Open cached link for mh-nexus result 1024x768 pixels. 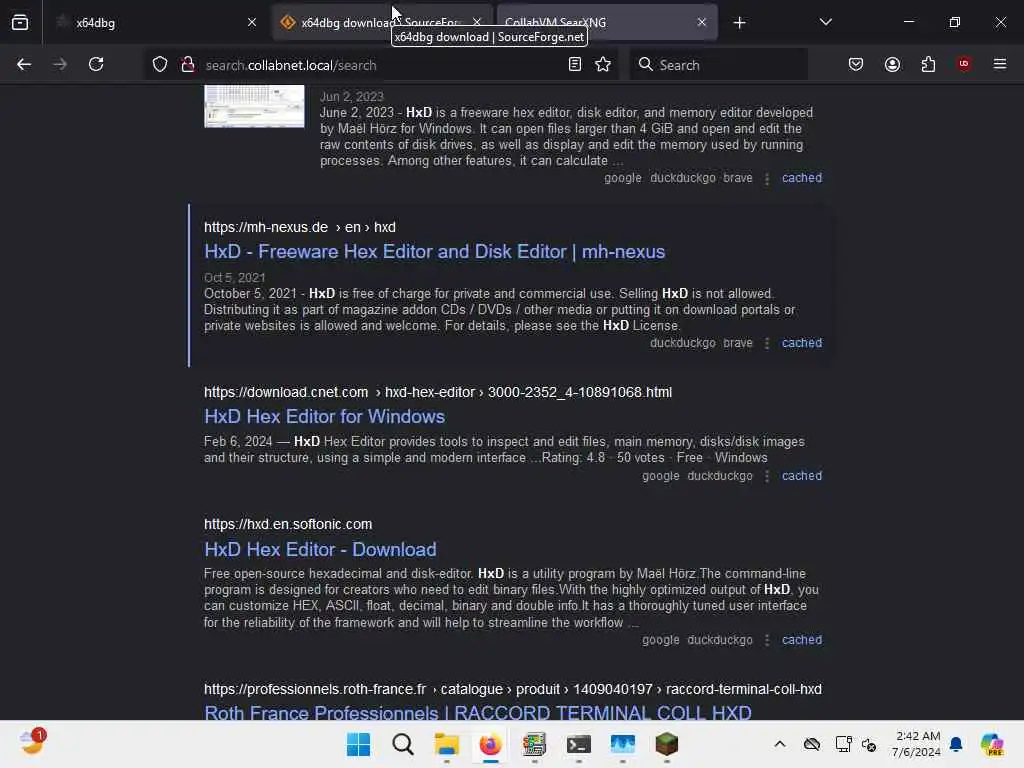(x=802, y=343)
